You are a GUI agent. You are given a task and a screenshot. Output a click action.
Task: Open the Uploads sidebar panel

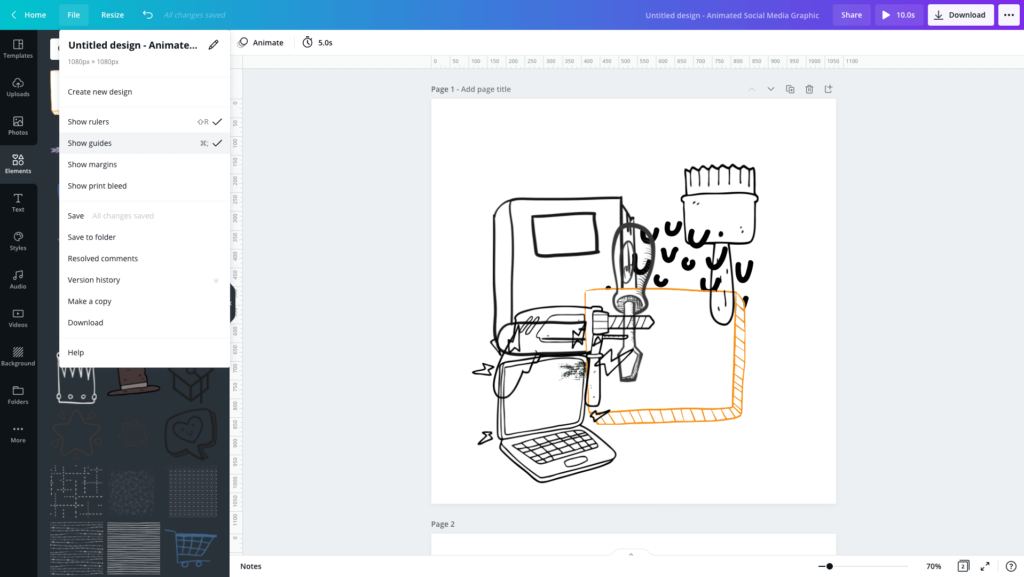(x=18, y=87)
